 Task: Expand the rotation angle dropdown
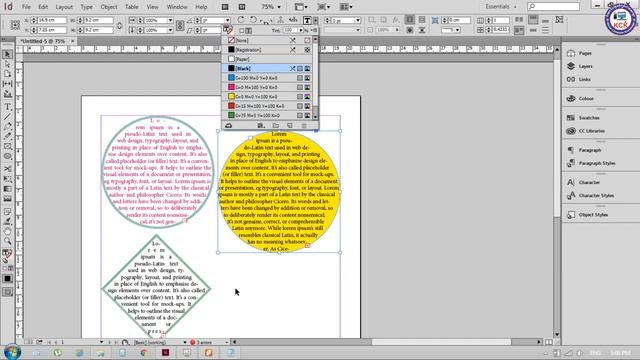(x=227, y=20)
